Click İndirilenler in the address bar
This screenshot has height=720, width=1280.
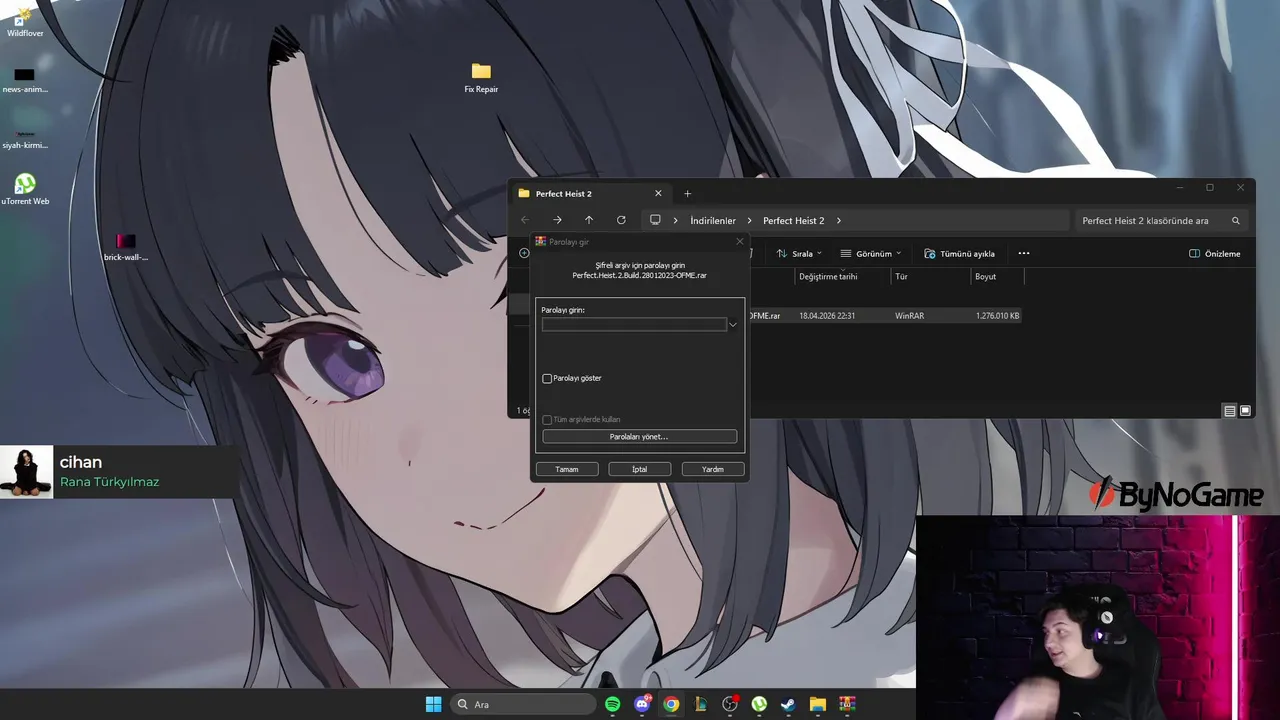coord(713,221)
